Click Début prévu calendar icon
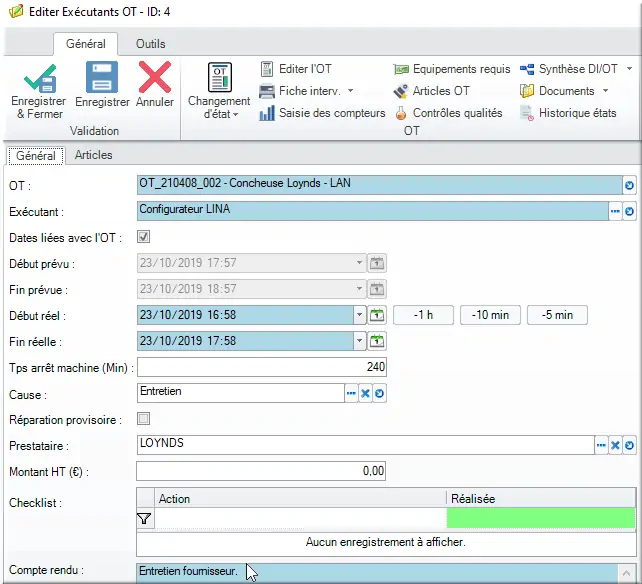The image size is (642, 584). [x=377, y=263]
